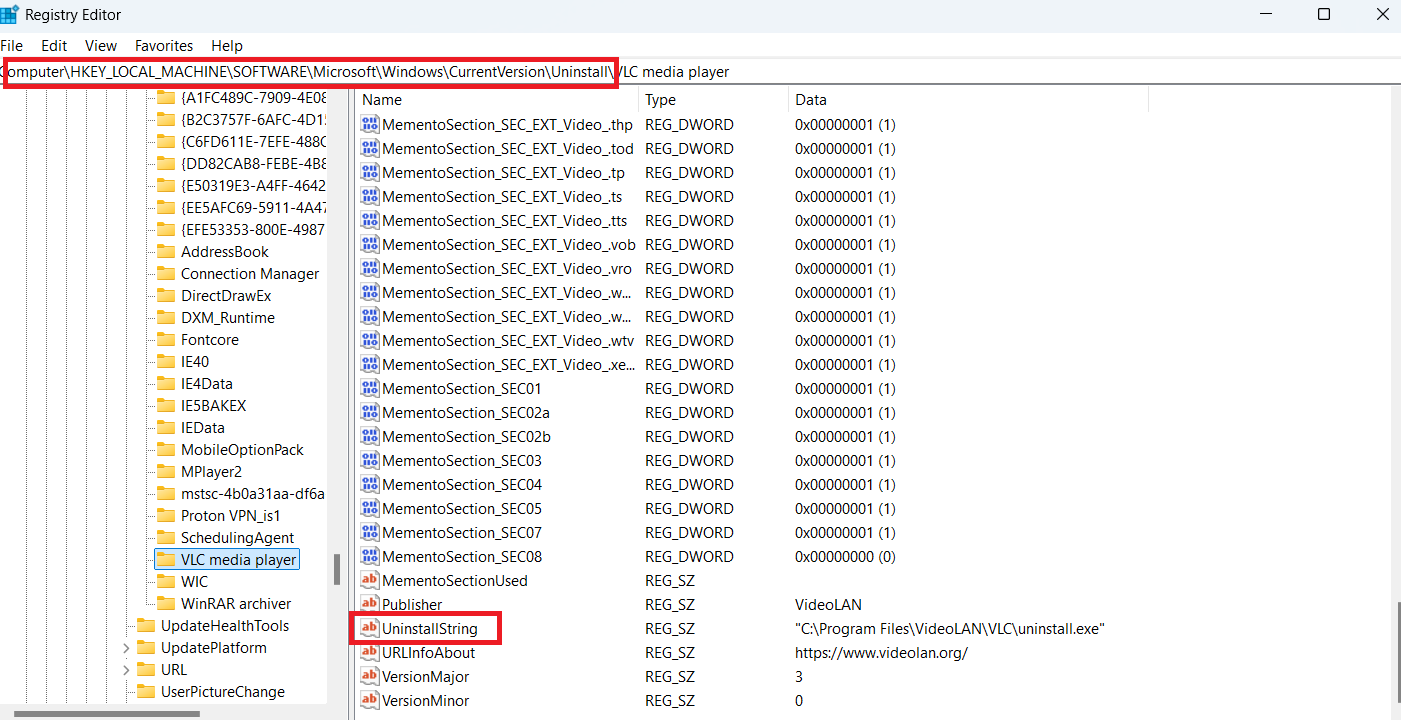Select the IEData tree key
The width and height of the screenshot is (1401, 720).
coord(203,428)
